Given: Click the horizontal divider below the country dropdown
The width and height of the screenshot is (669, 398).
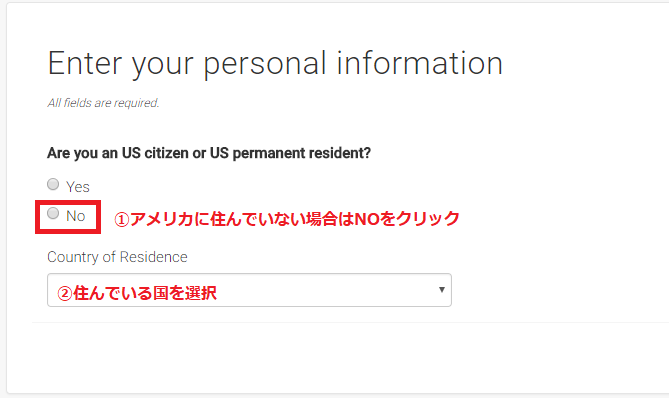Looking at the screenshot, I should [350, 322].
